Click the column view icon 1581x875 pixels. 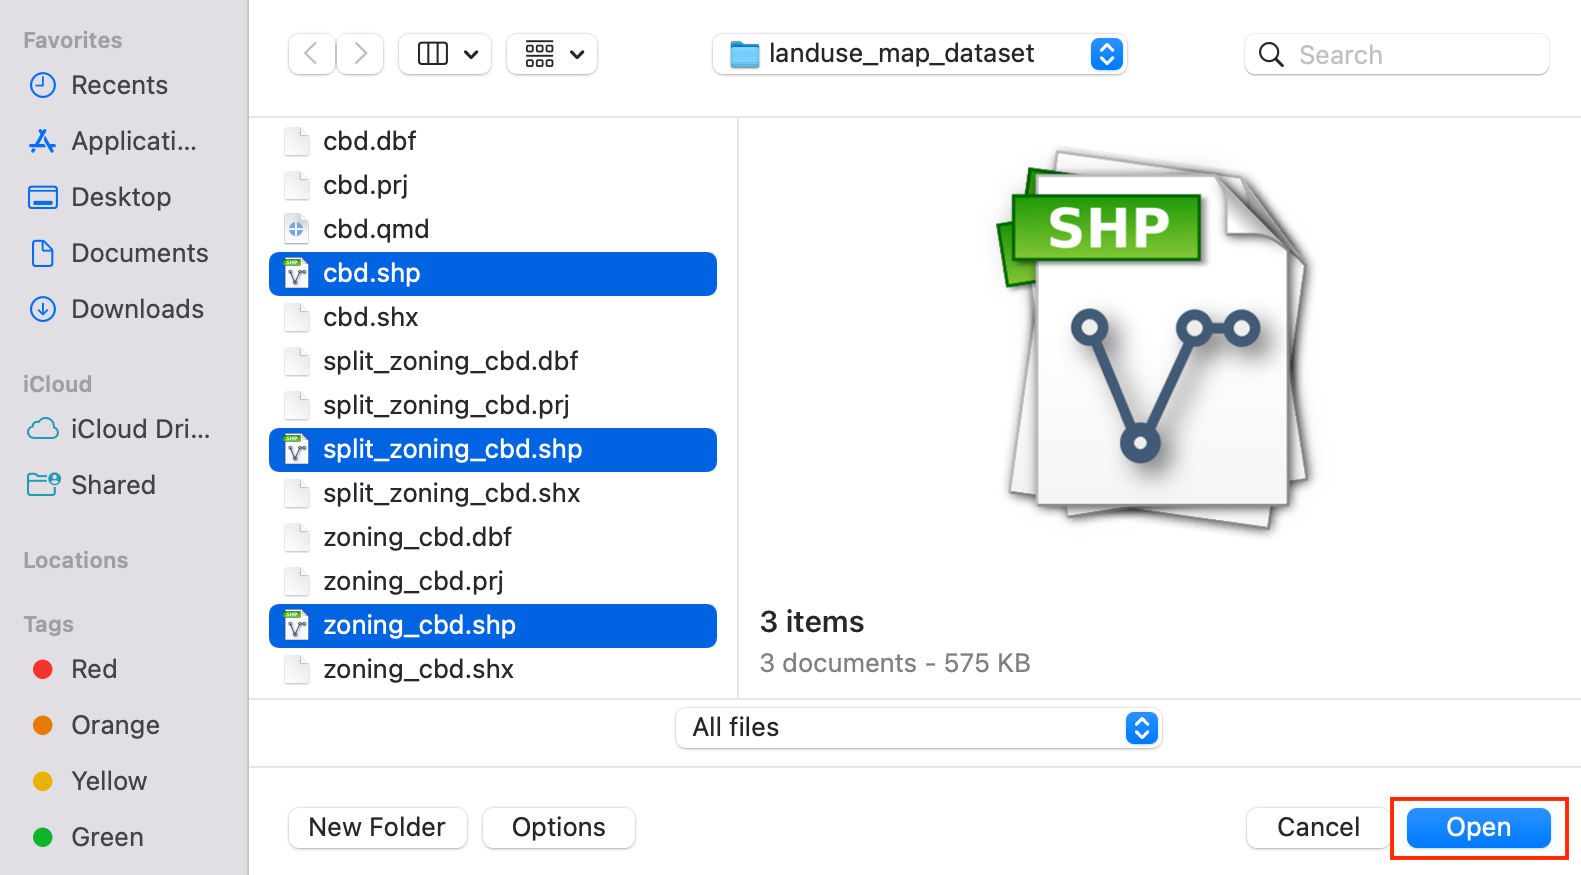point(433,54)
